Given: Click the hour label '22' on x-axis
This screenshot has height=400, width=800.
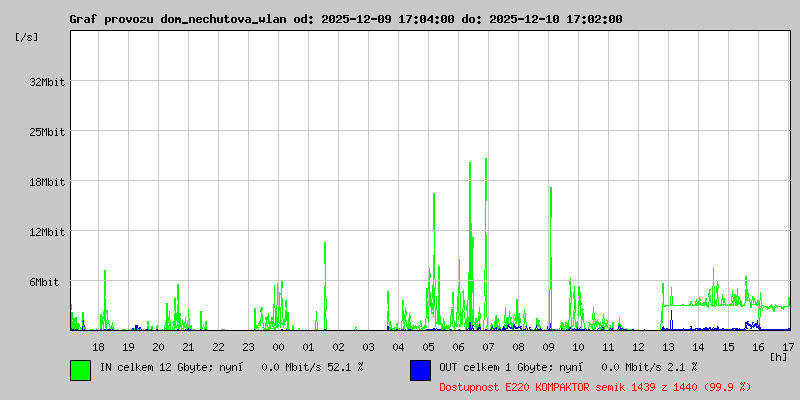Looking at the screenshot, I should (218, 347).
